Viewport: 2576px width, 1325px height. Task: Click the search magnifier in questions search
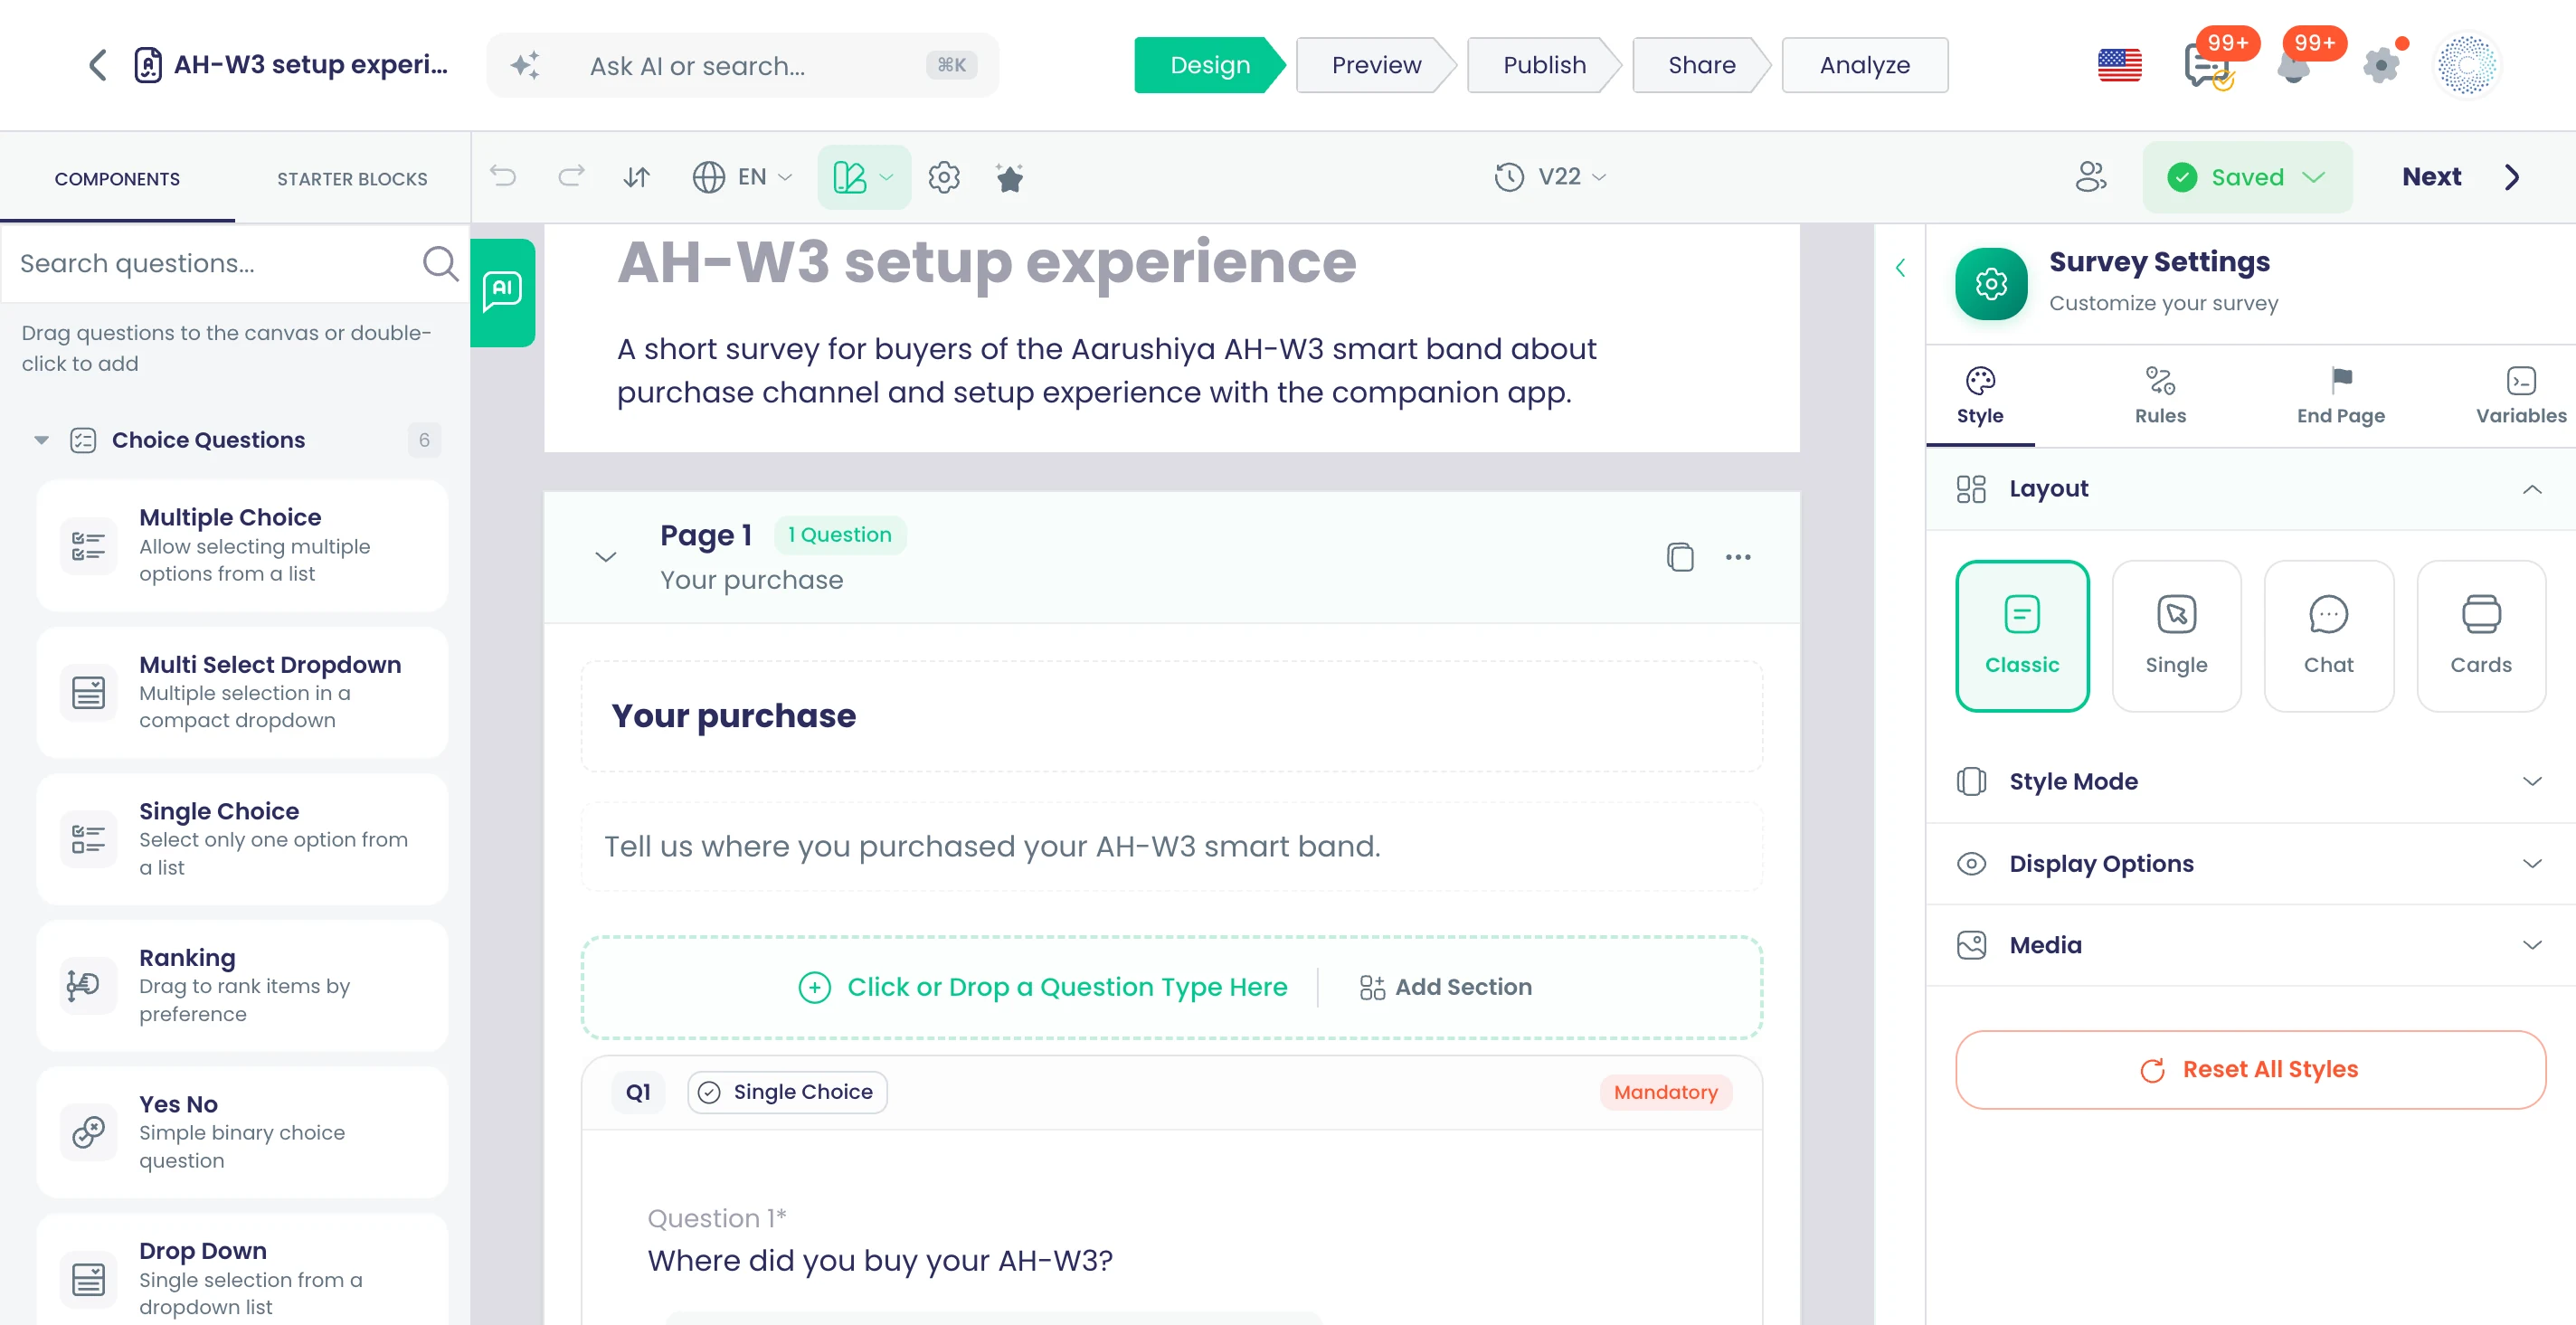pos(440,263)
